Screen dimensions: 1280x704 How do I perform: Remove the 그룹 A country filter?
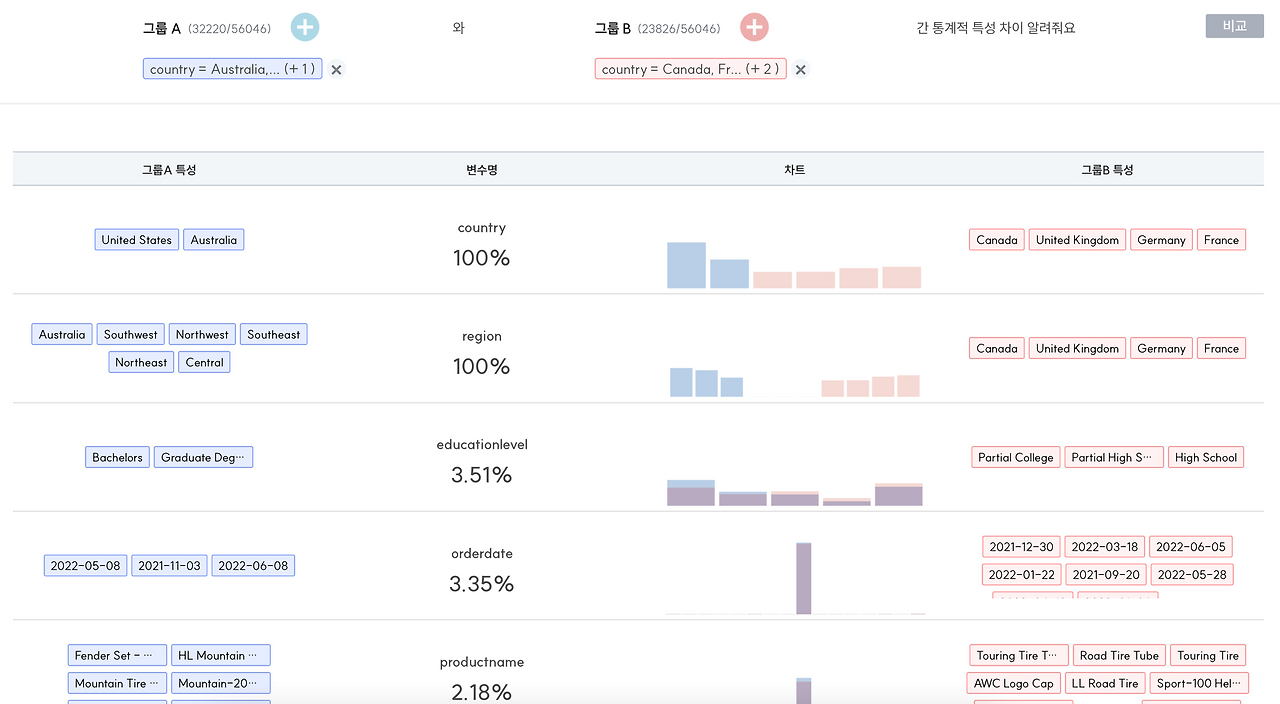pyautogui.click(x=337, y=70)
